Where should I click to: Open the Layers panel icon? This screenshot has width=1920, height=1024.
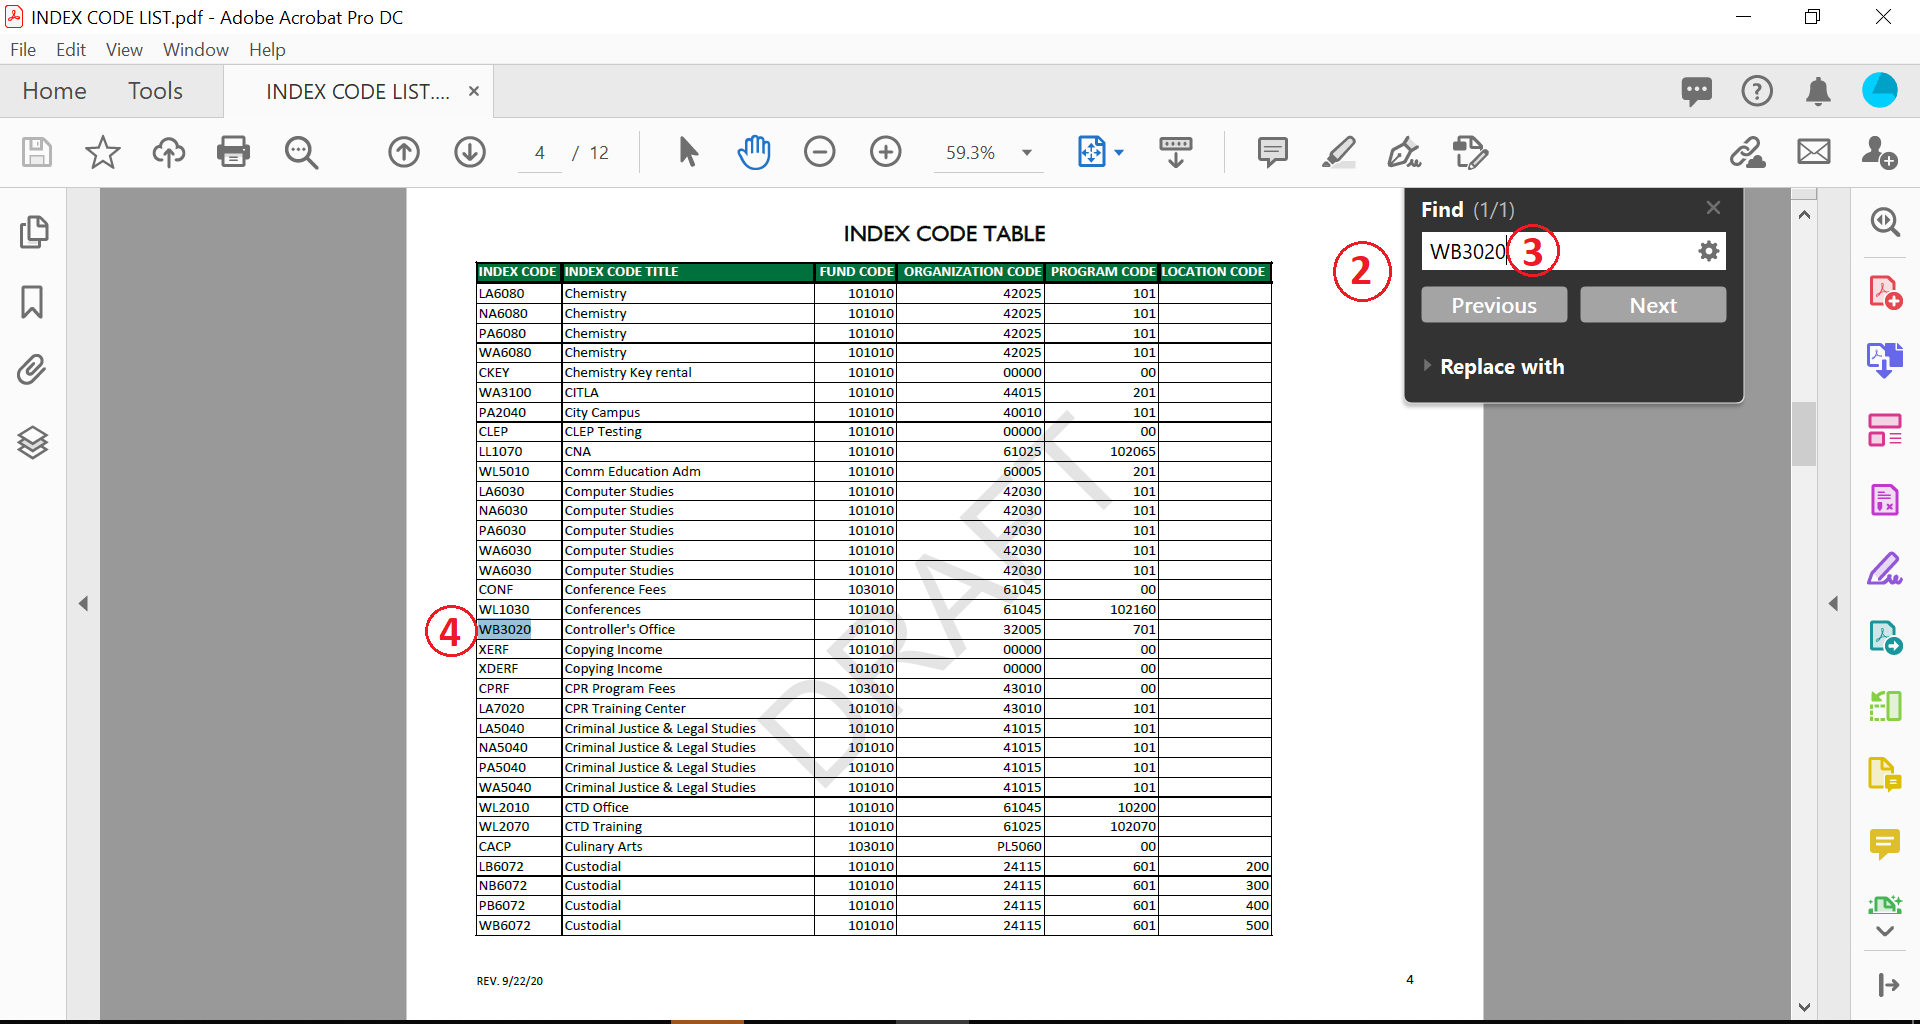(x=32, y=441)
